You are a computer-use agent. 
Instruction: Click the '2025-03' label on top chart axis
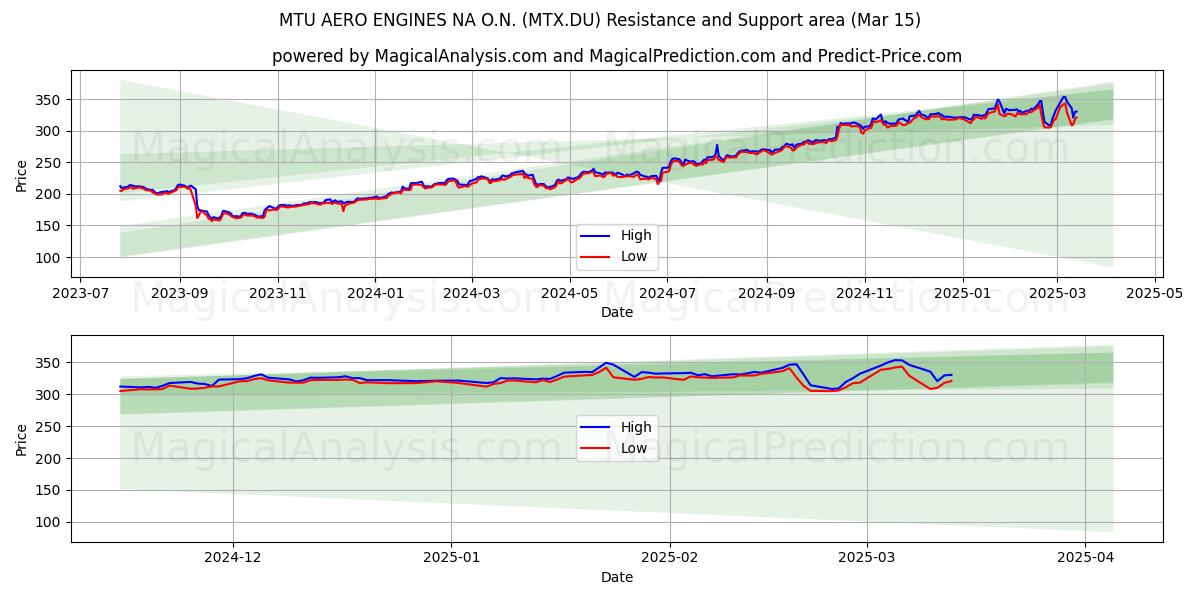click(1056, 294)
